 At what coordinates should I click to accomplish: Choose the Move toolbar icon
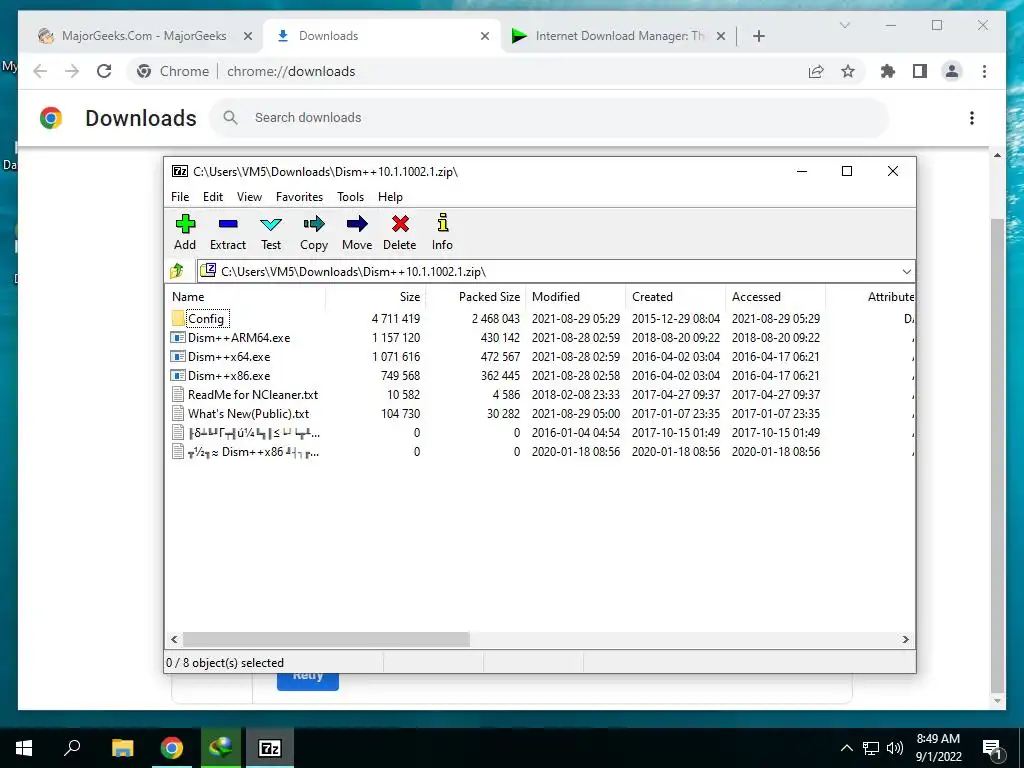(x=357, y=225)
